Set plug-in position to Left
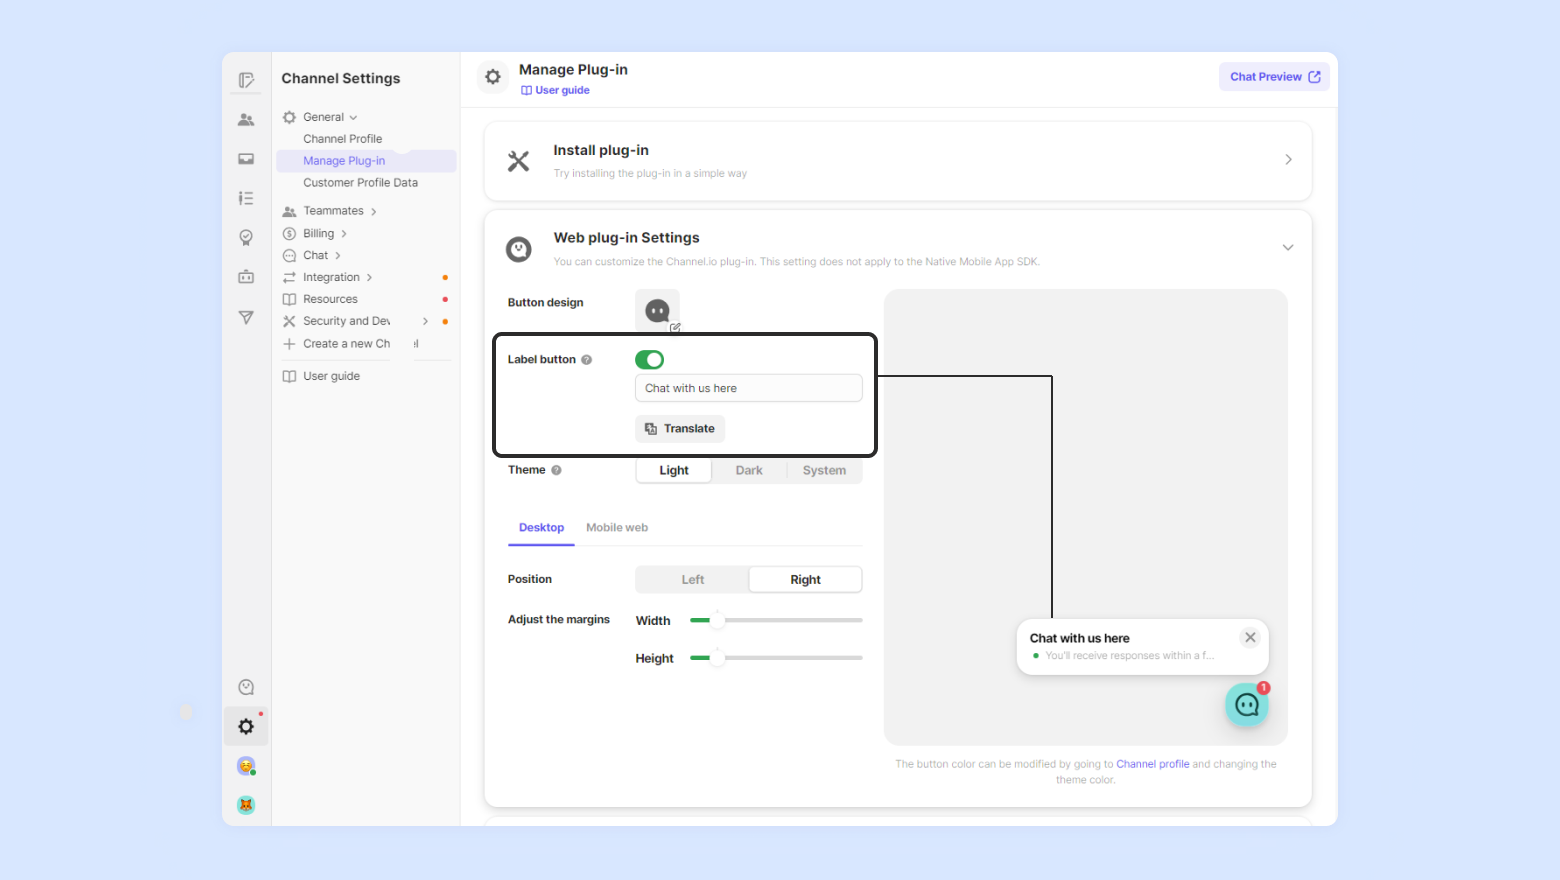Image resolution: width=1560 pixels, height=880 pixels. 692,580
